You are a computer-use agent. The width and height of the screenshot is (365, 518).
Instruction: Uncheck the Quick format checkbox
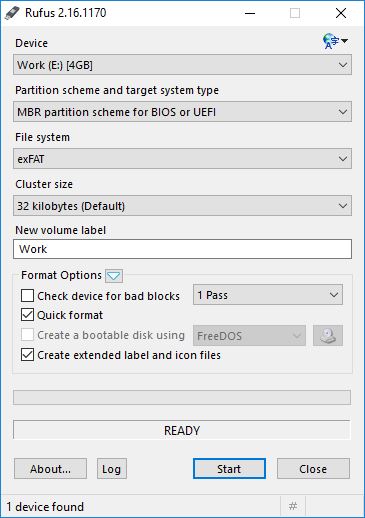(27, 315)
